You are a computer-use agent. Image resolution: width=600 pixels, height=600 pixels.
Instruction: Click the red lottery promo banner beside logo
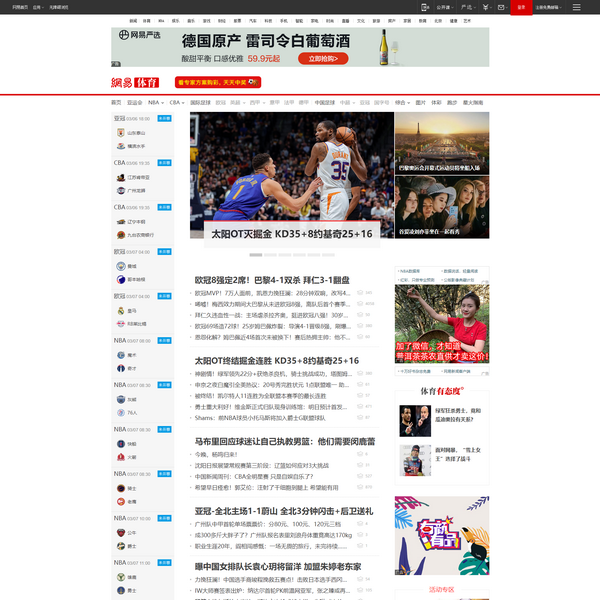tap(217, 82)
